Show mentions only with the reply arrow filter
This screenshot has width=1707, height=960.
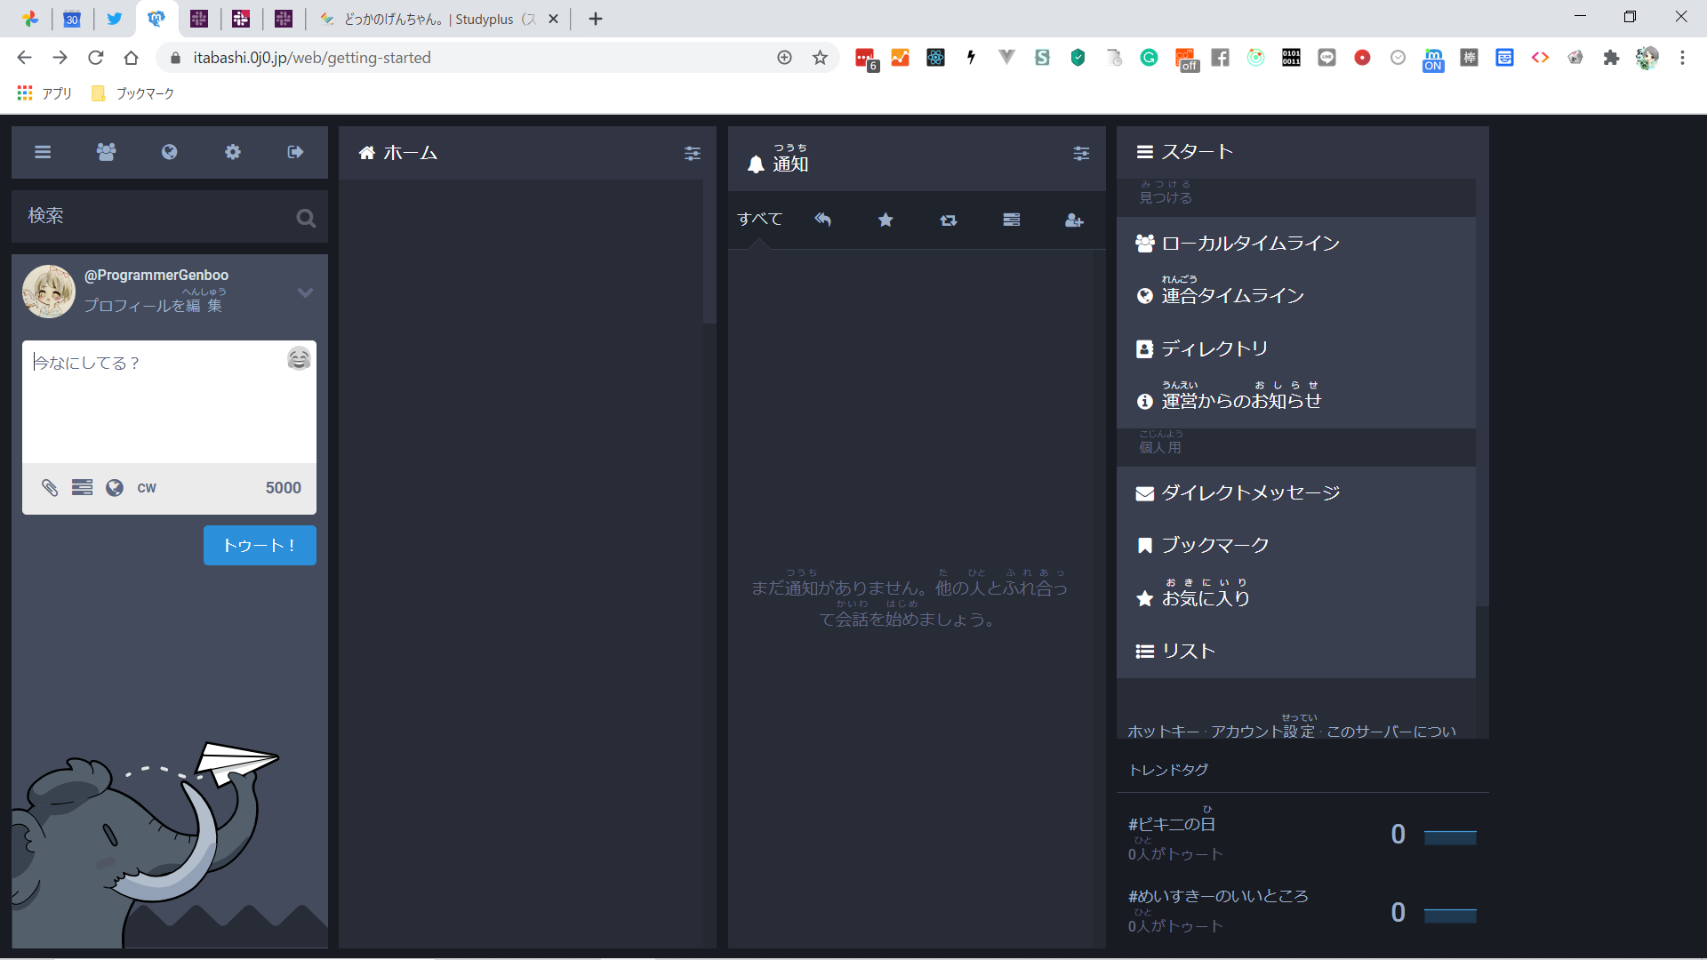point(822,220)
